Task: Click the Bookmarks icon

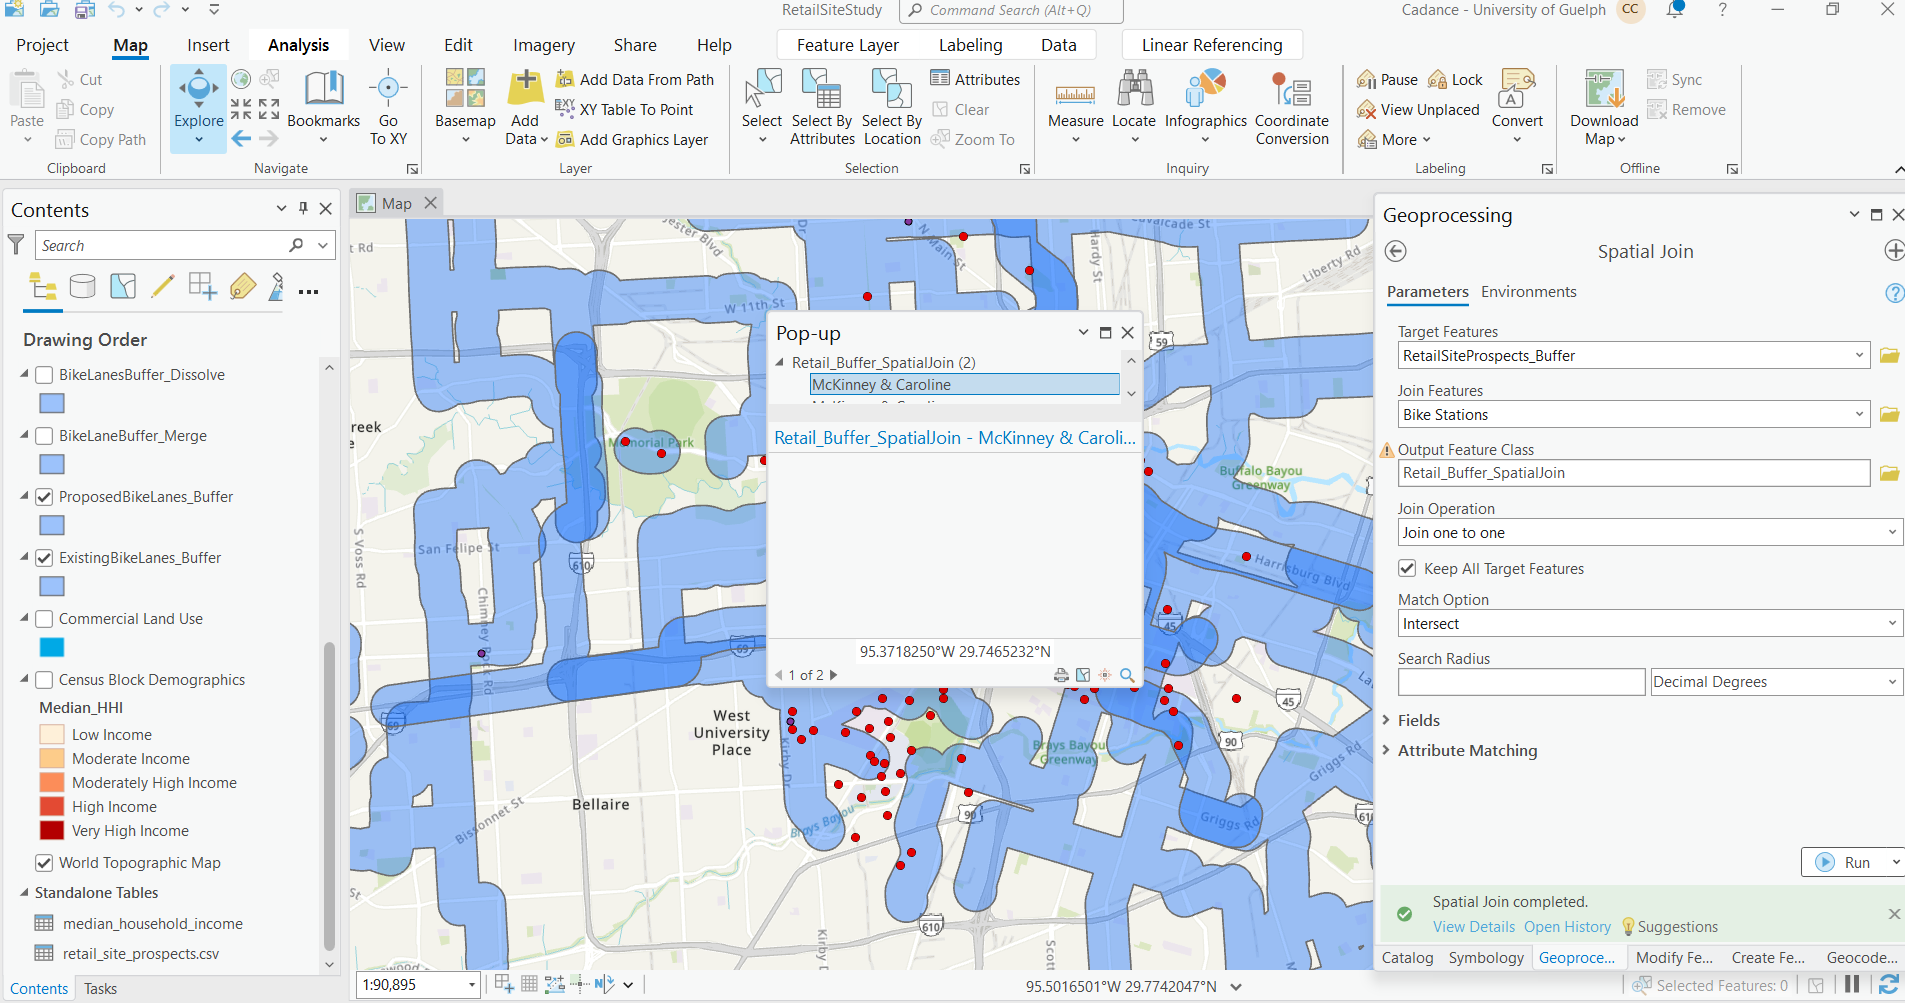Action: click(322, 95)
